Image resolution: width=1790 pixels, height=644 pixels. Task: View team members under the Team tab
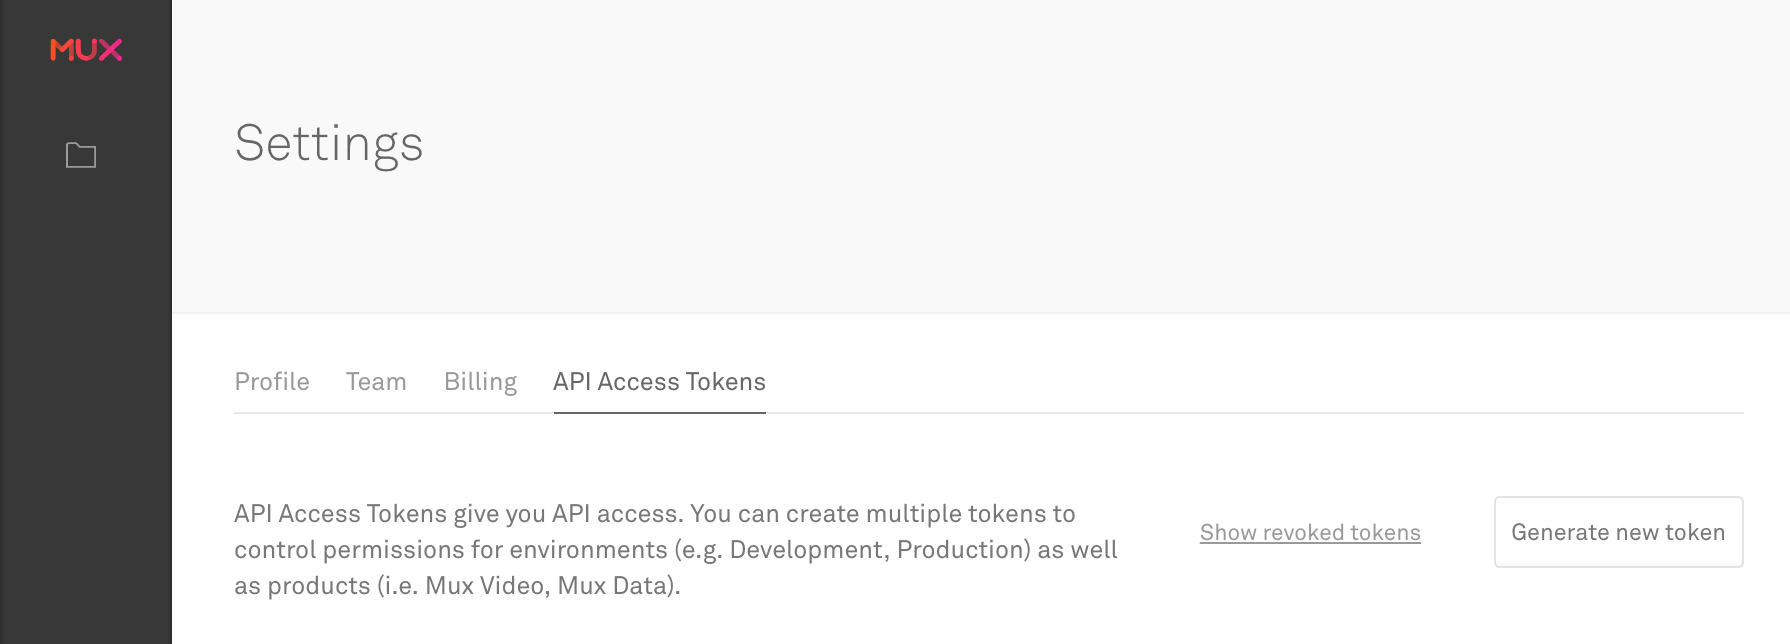376,382
